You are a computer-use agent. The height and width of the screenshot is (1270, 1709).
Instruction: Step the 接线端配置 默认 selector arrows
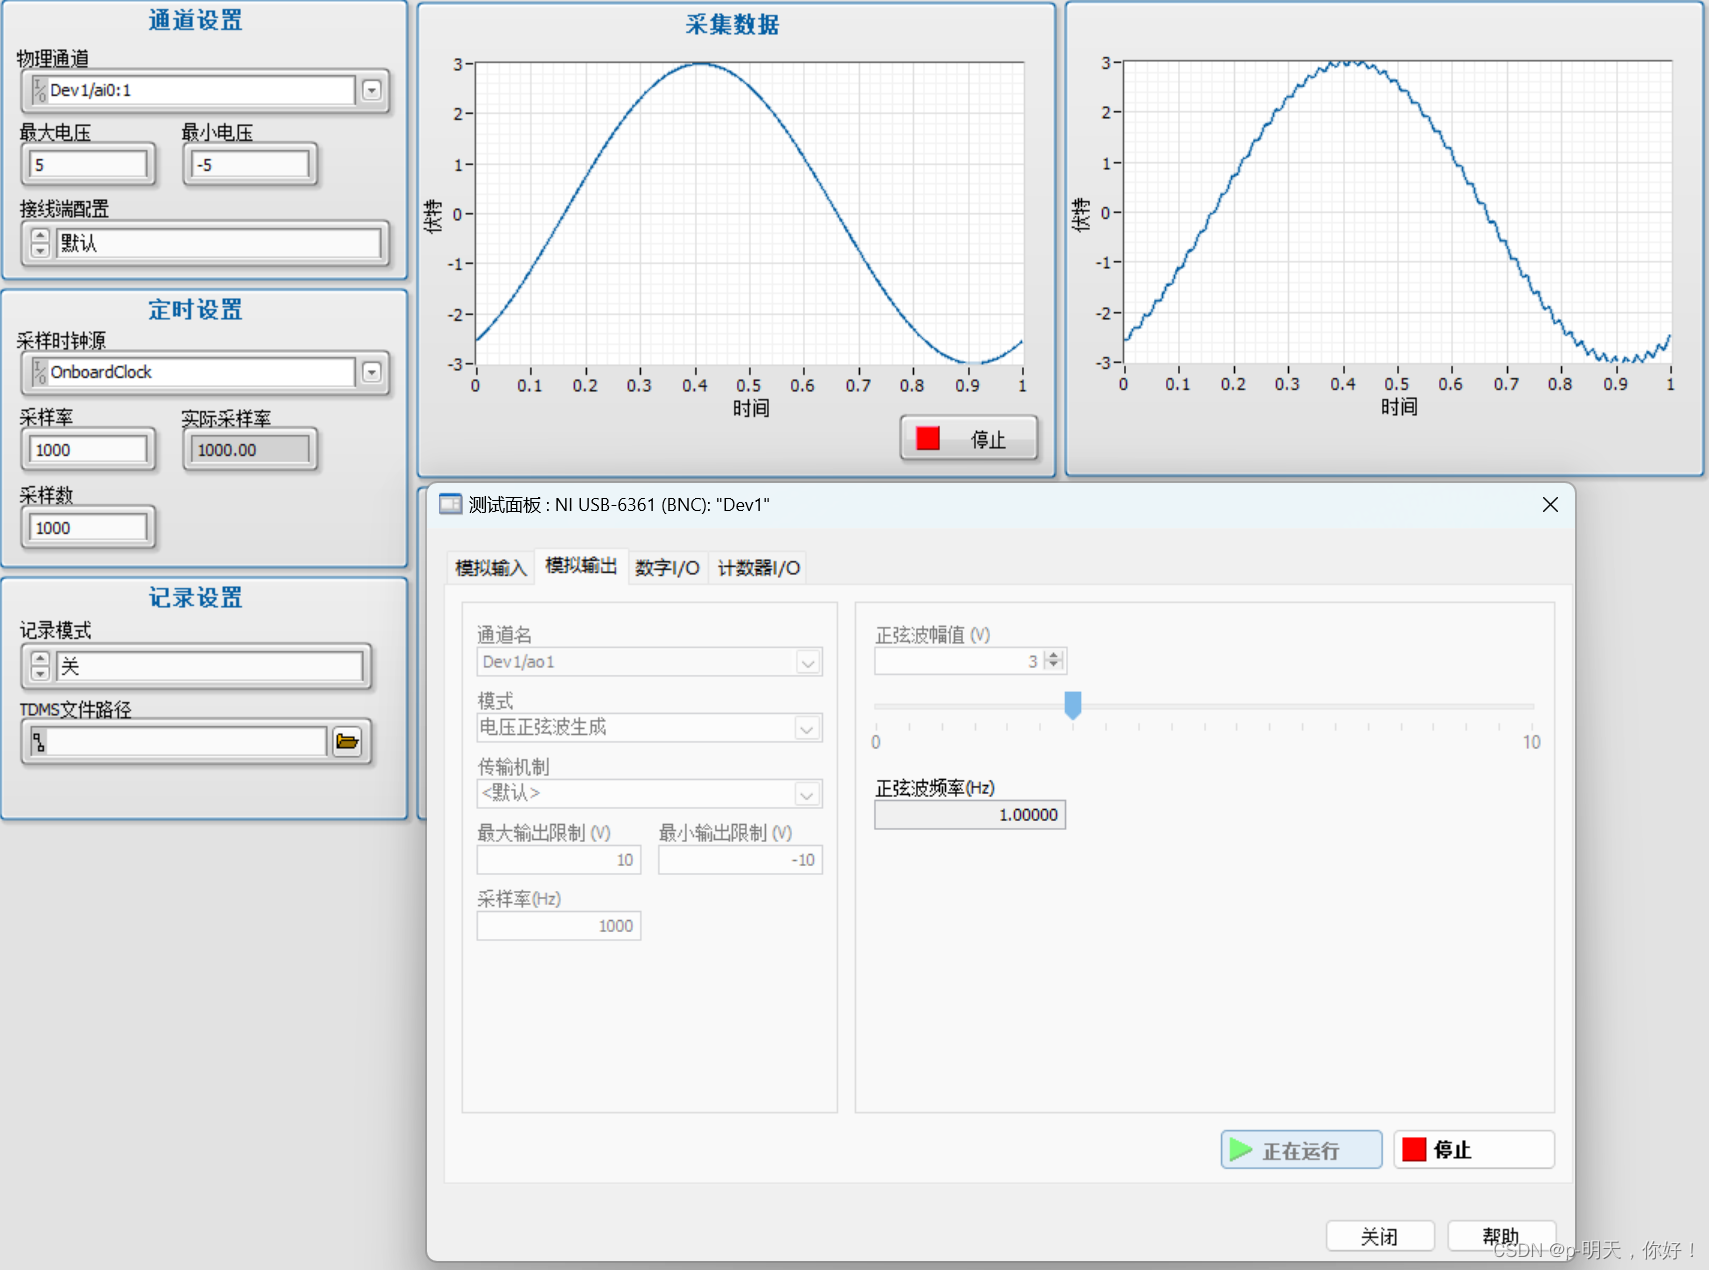point(40,243)
